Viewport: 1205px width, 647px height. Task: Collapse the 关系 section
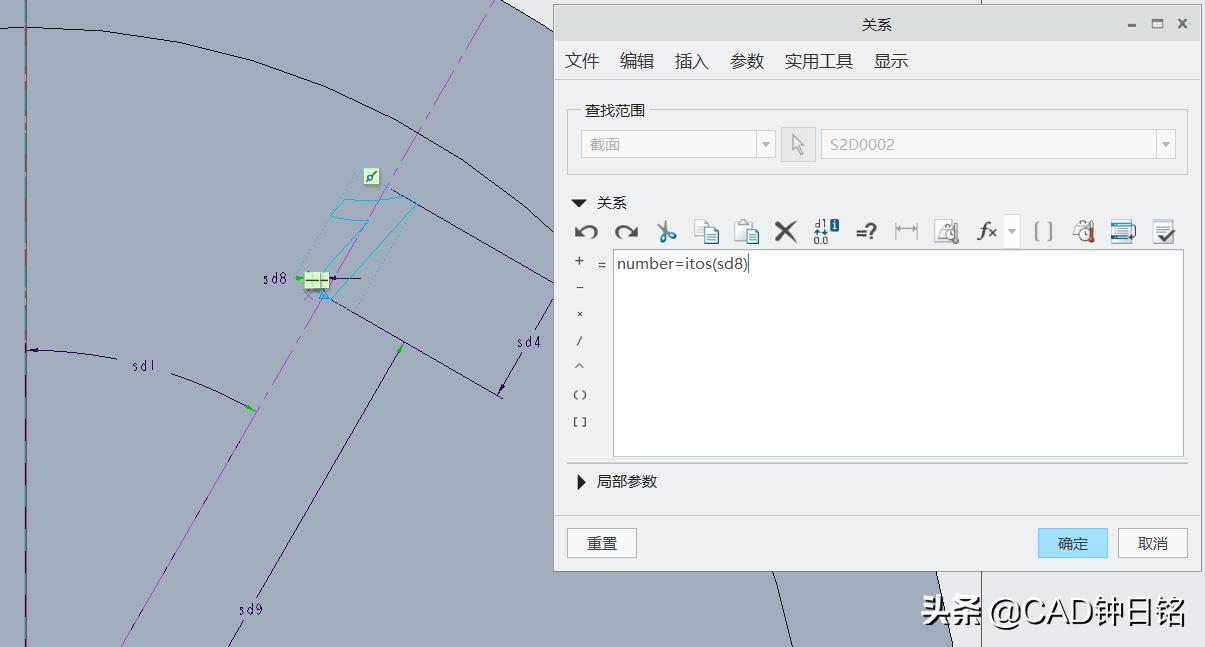(578, 202)
